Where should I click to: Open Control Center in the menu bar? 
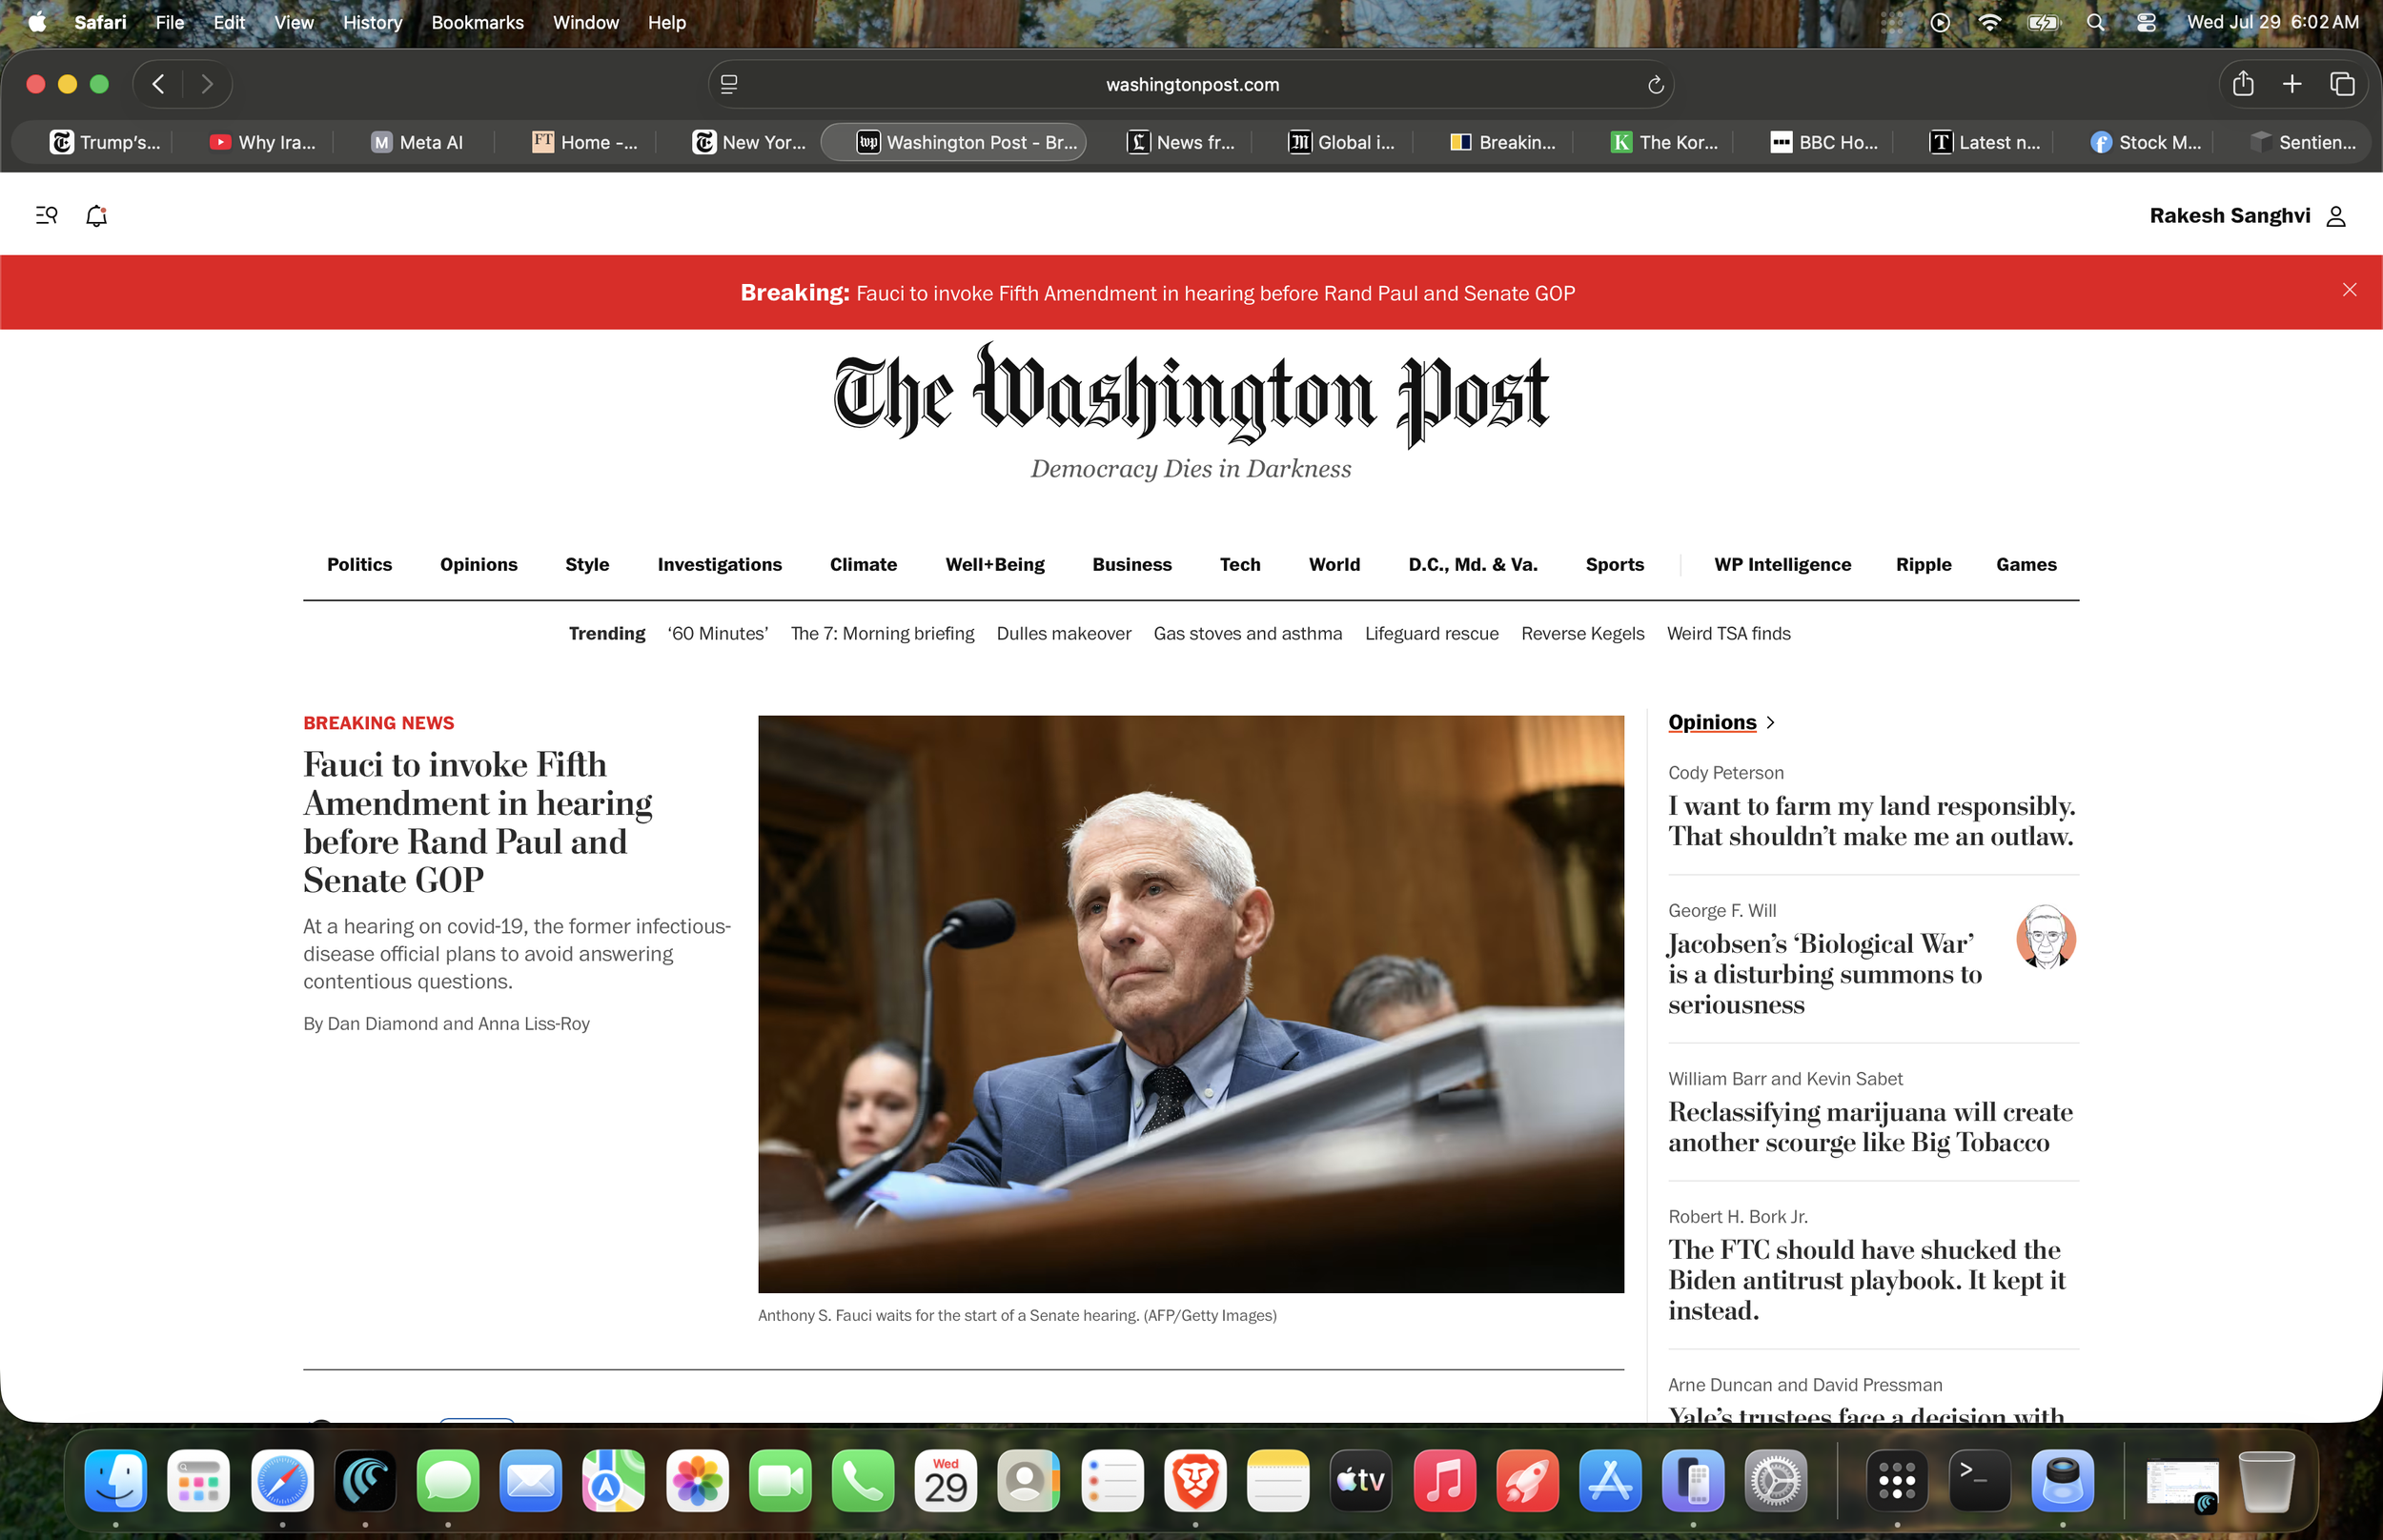(2146, 22)
